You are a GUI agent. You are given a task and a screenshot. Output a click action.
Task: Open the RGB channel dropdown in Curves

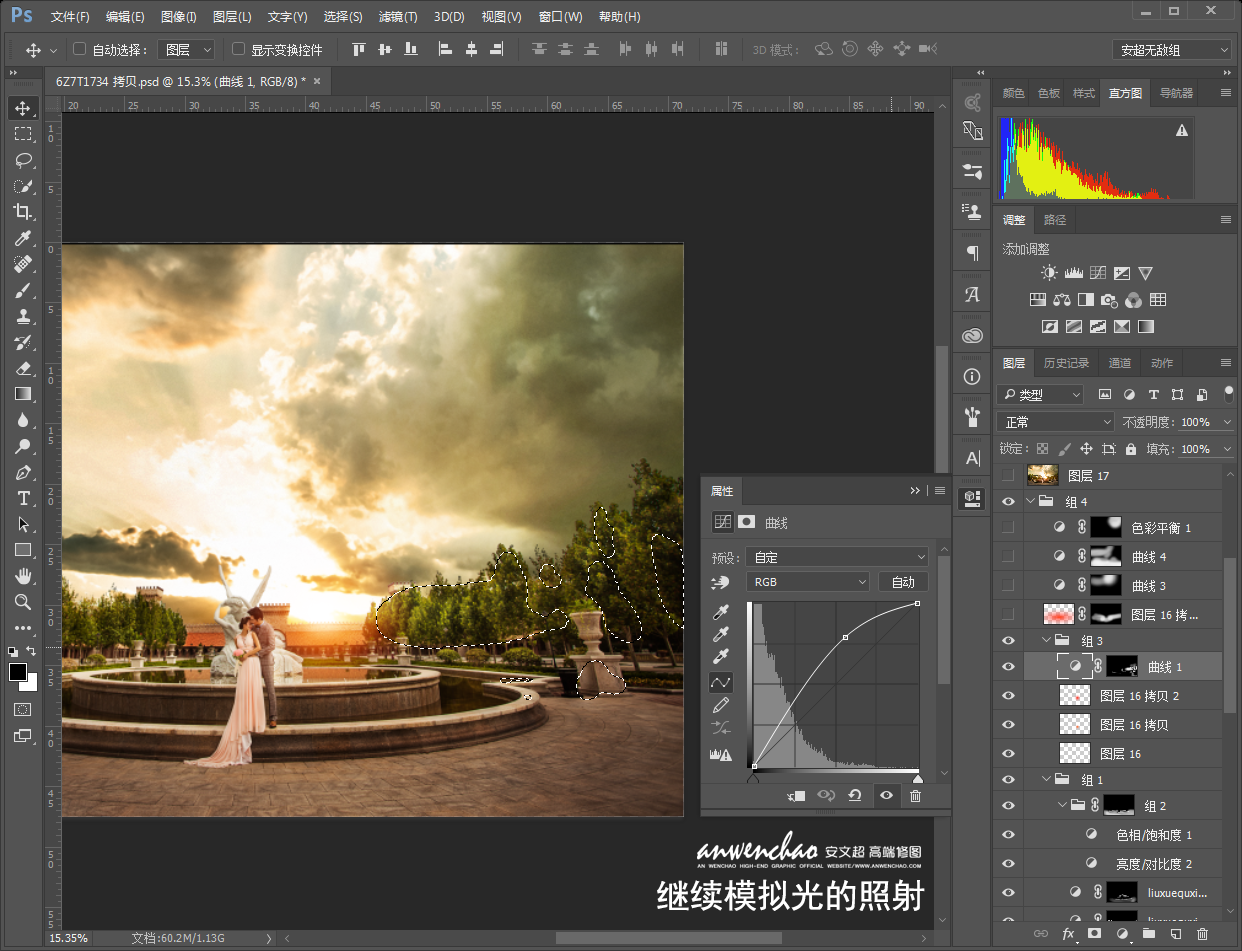pyautogui.click(x=808, y=582)
